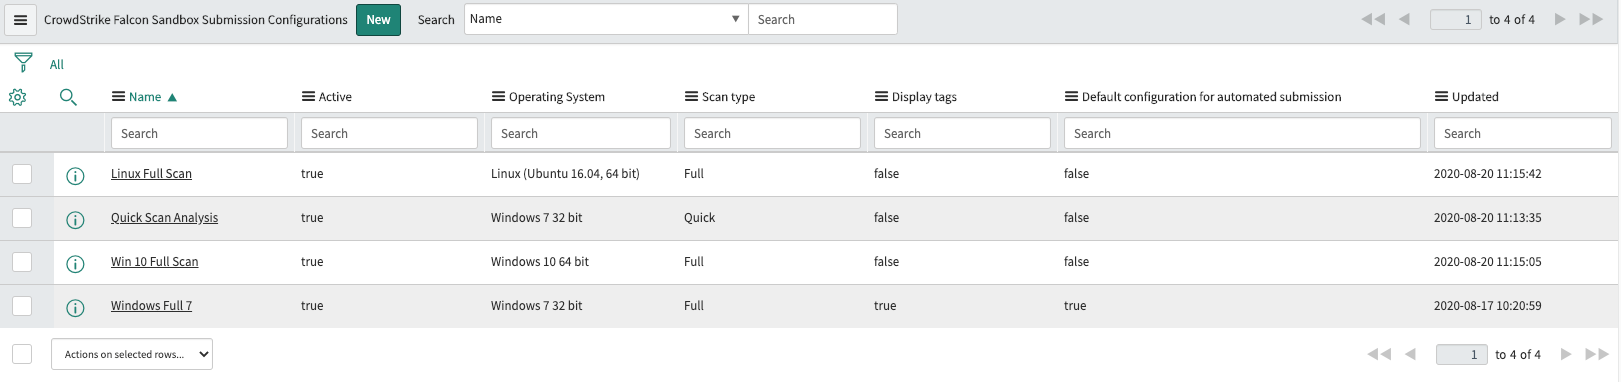Preview Windows Full 7 info icon
1621x382 pixels.
click(75, 308)
